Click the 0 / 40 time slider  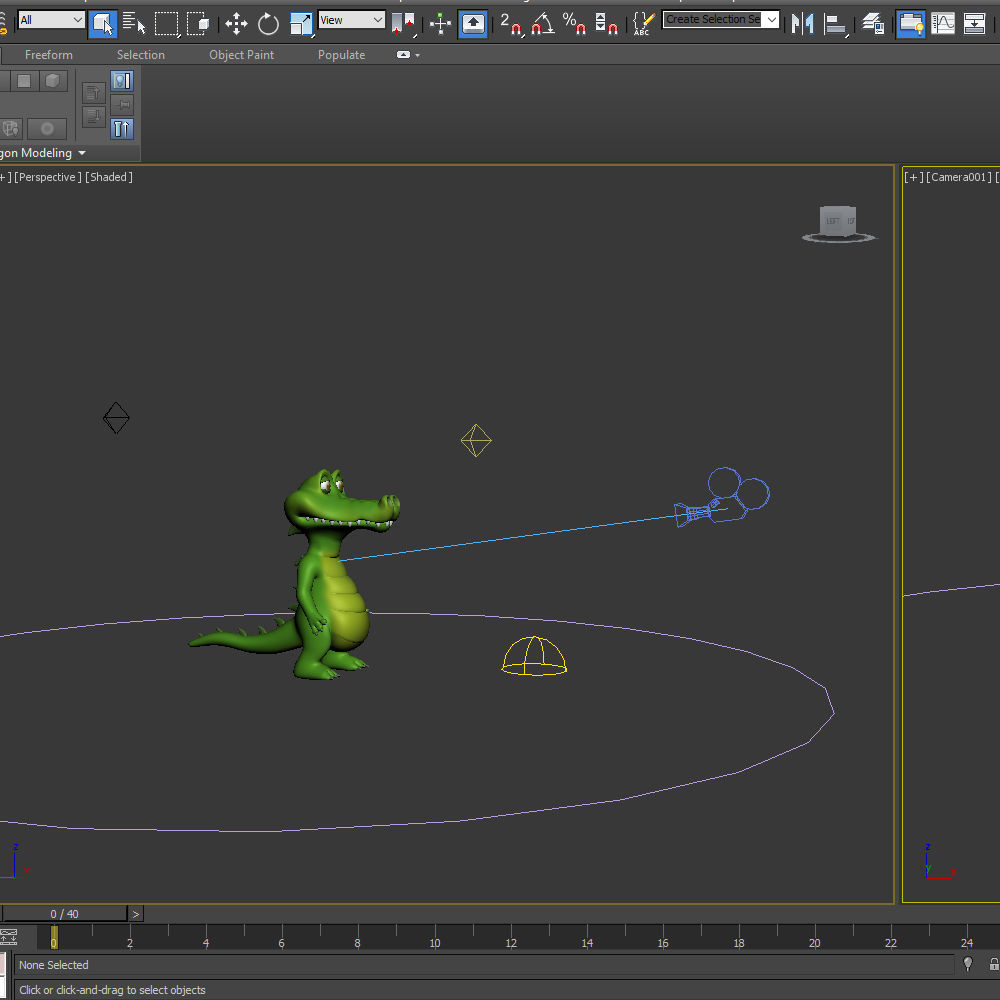pyautogui.click(x=64, y=914)
